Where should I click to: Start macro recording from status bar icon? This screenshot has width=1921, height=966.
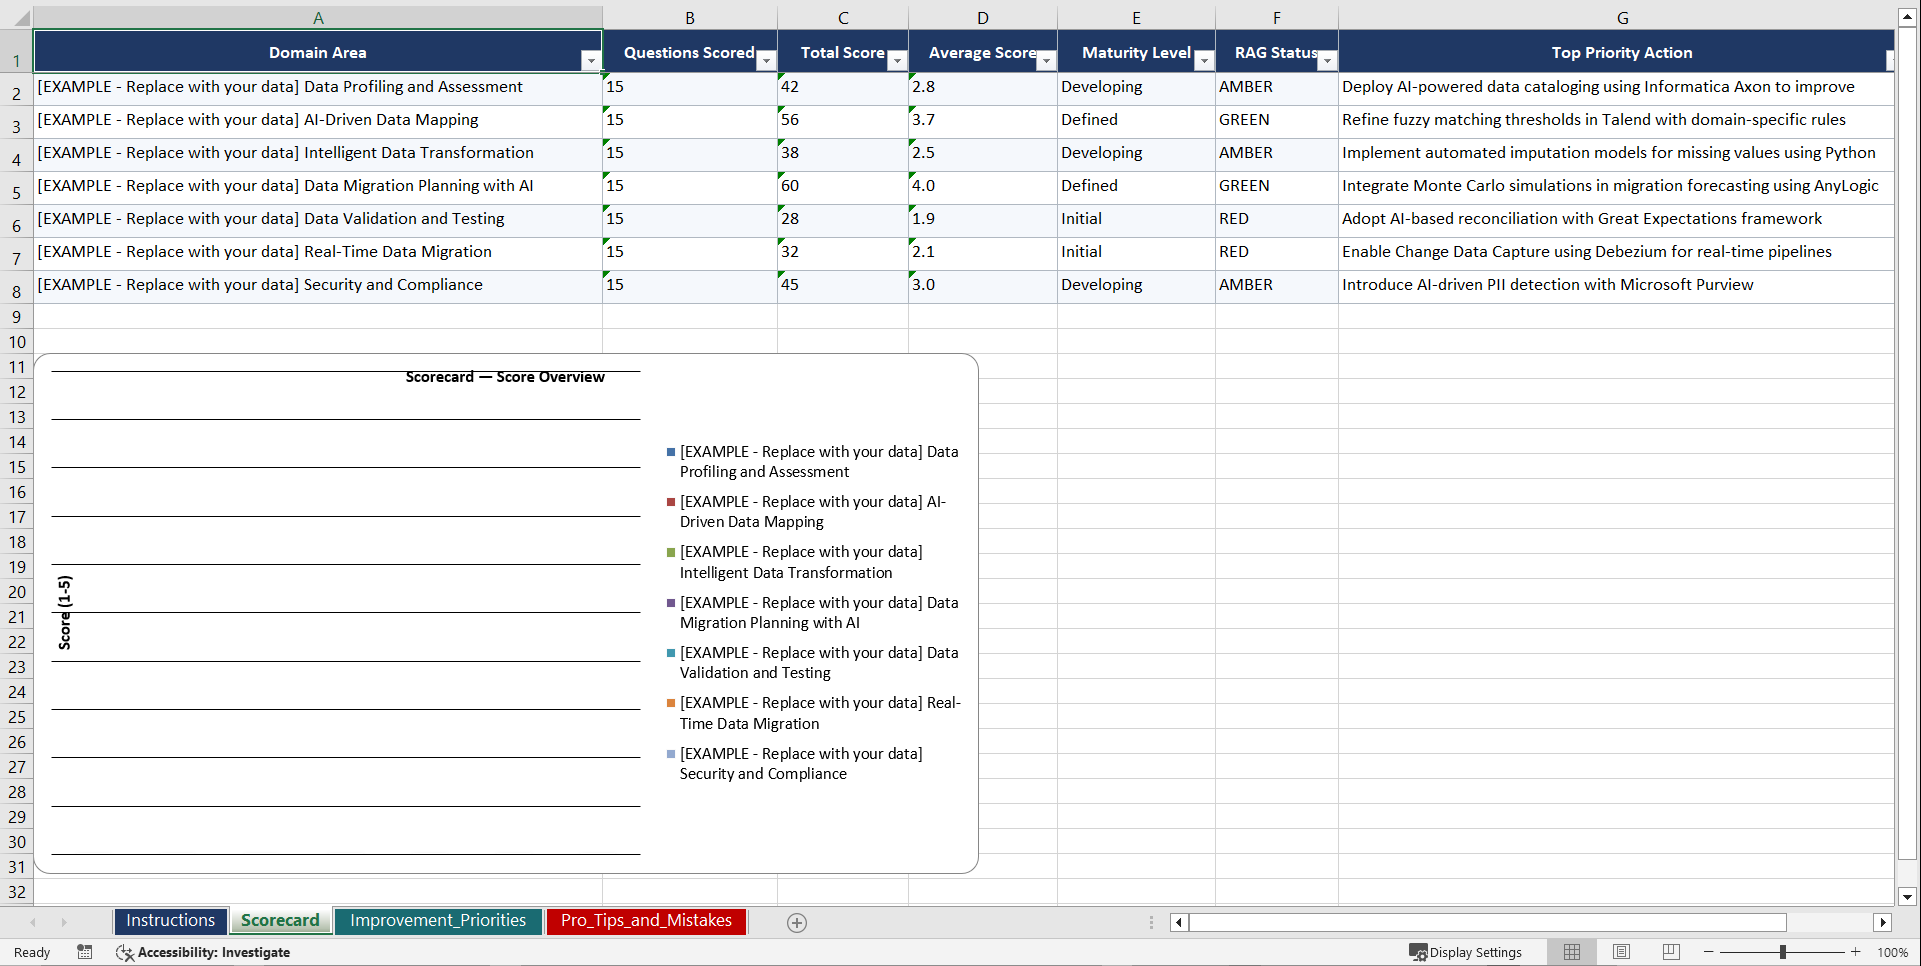point(85,952)
